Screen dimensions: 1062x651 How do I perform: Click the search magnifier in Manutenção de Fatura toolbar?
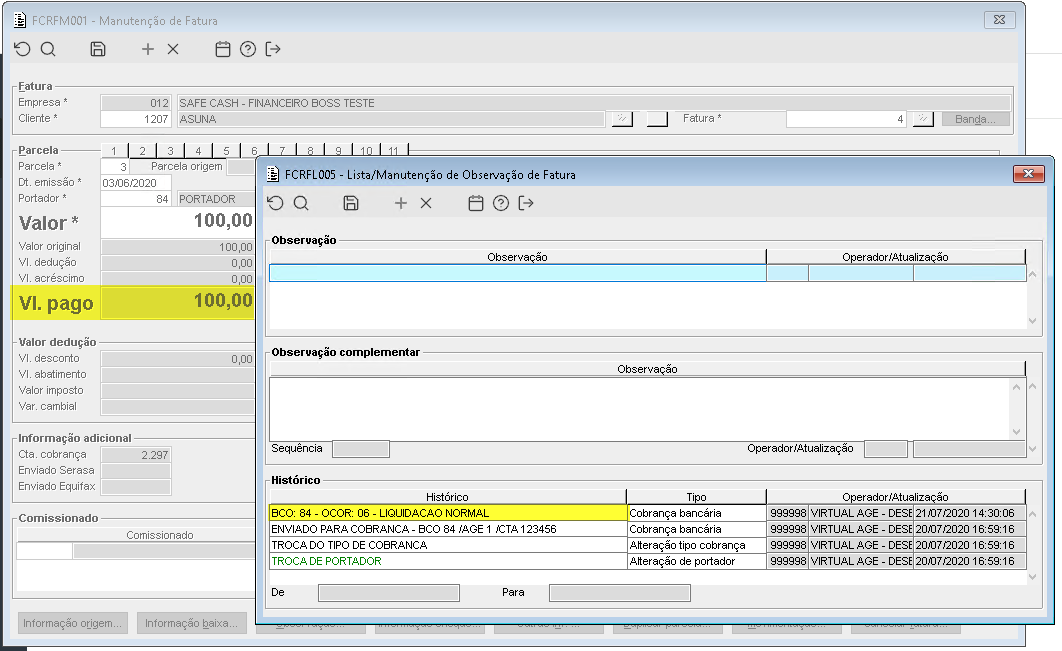48,49
